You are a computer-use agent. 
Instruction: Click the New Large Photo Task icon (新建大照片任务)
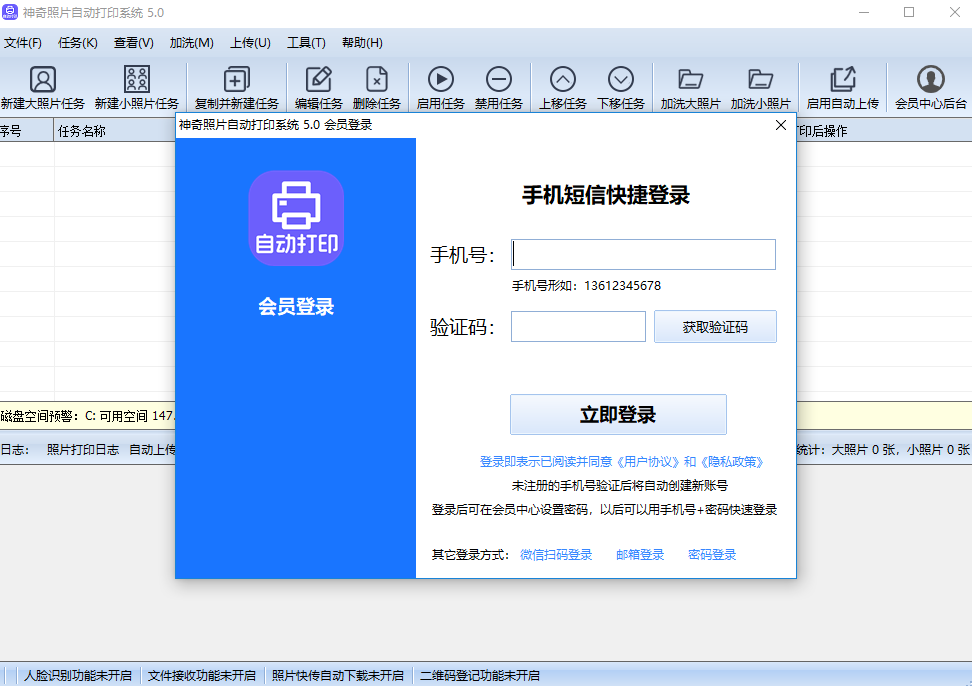(43, 80)
